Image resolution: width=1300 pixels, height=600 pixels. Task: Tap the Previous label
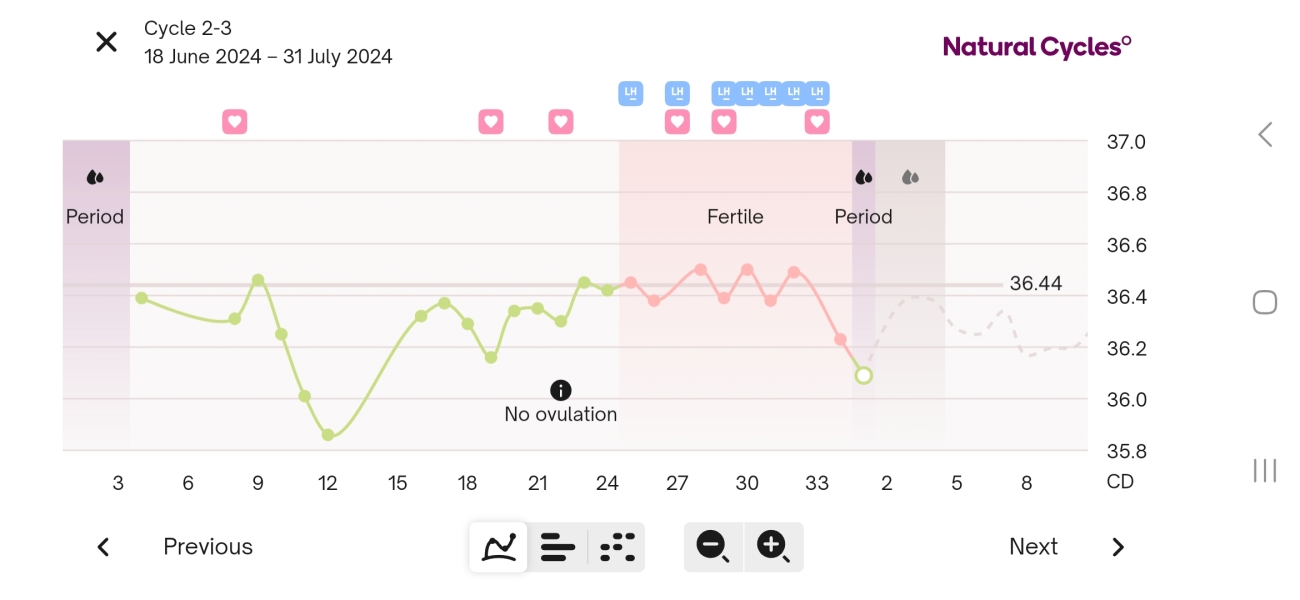coord(208,547)
